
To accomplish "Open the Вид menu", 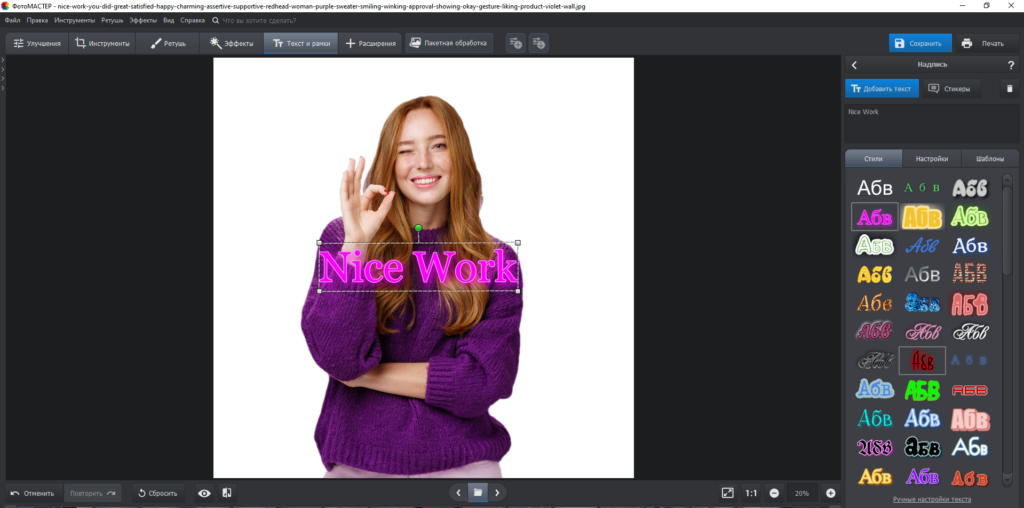I will pos(168,20).
